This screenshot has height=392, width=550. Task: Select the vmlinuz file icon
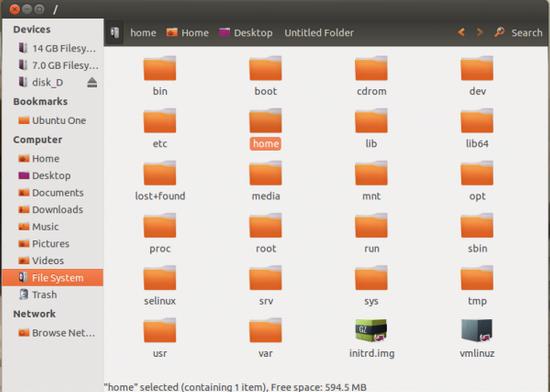tap(477, 330)
